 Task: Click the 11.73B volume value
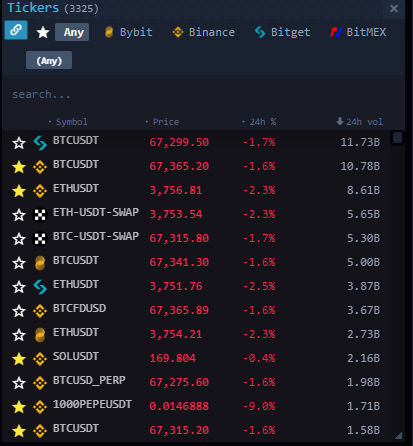[360, 143]
